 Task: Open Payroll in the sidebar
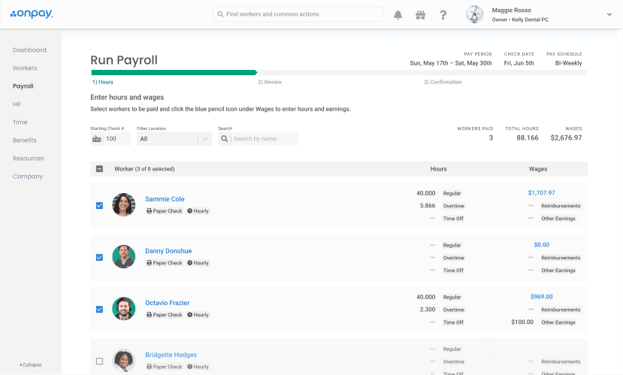(23, 86)
